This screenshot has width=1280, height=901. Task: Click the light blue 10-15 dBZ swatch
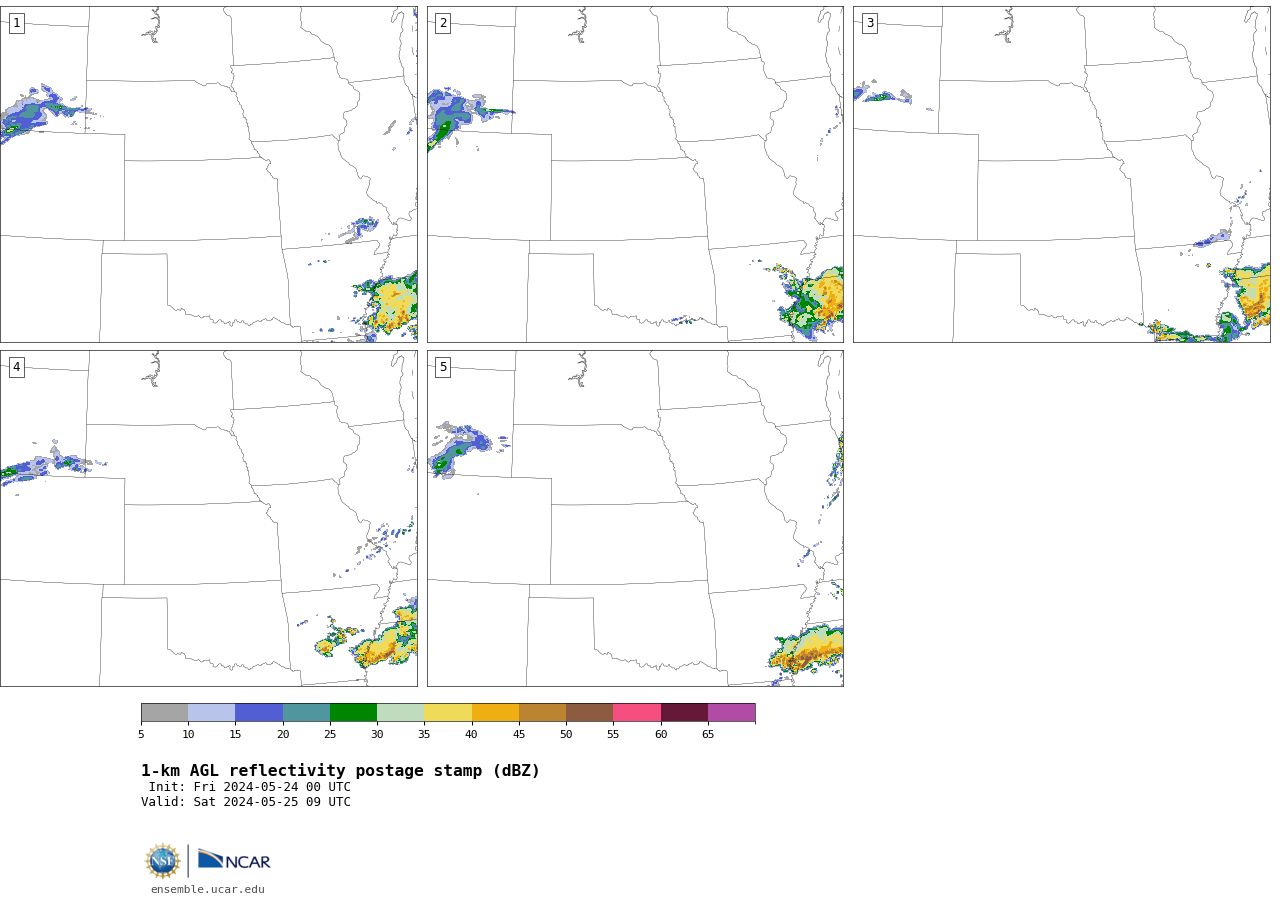[212, 713]
